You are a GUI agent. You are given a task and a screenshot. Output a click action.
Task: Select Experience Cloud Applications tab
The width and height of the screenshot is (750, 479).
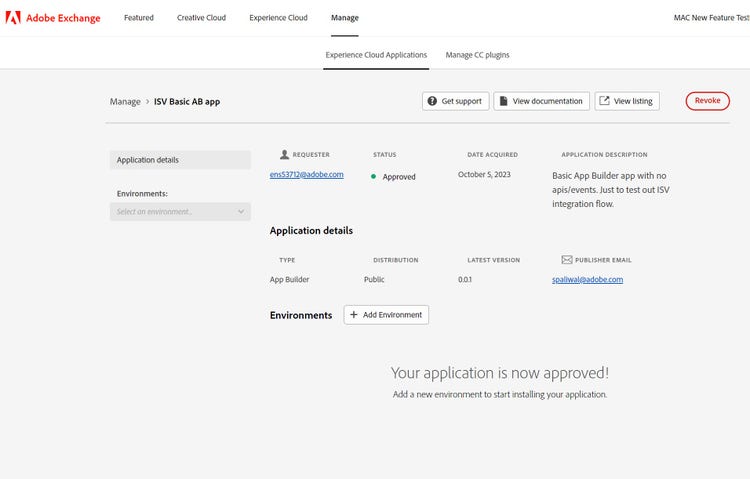tap(376, 55)
